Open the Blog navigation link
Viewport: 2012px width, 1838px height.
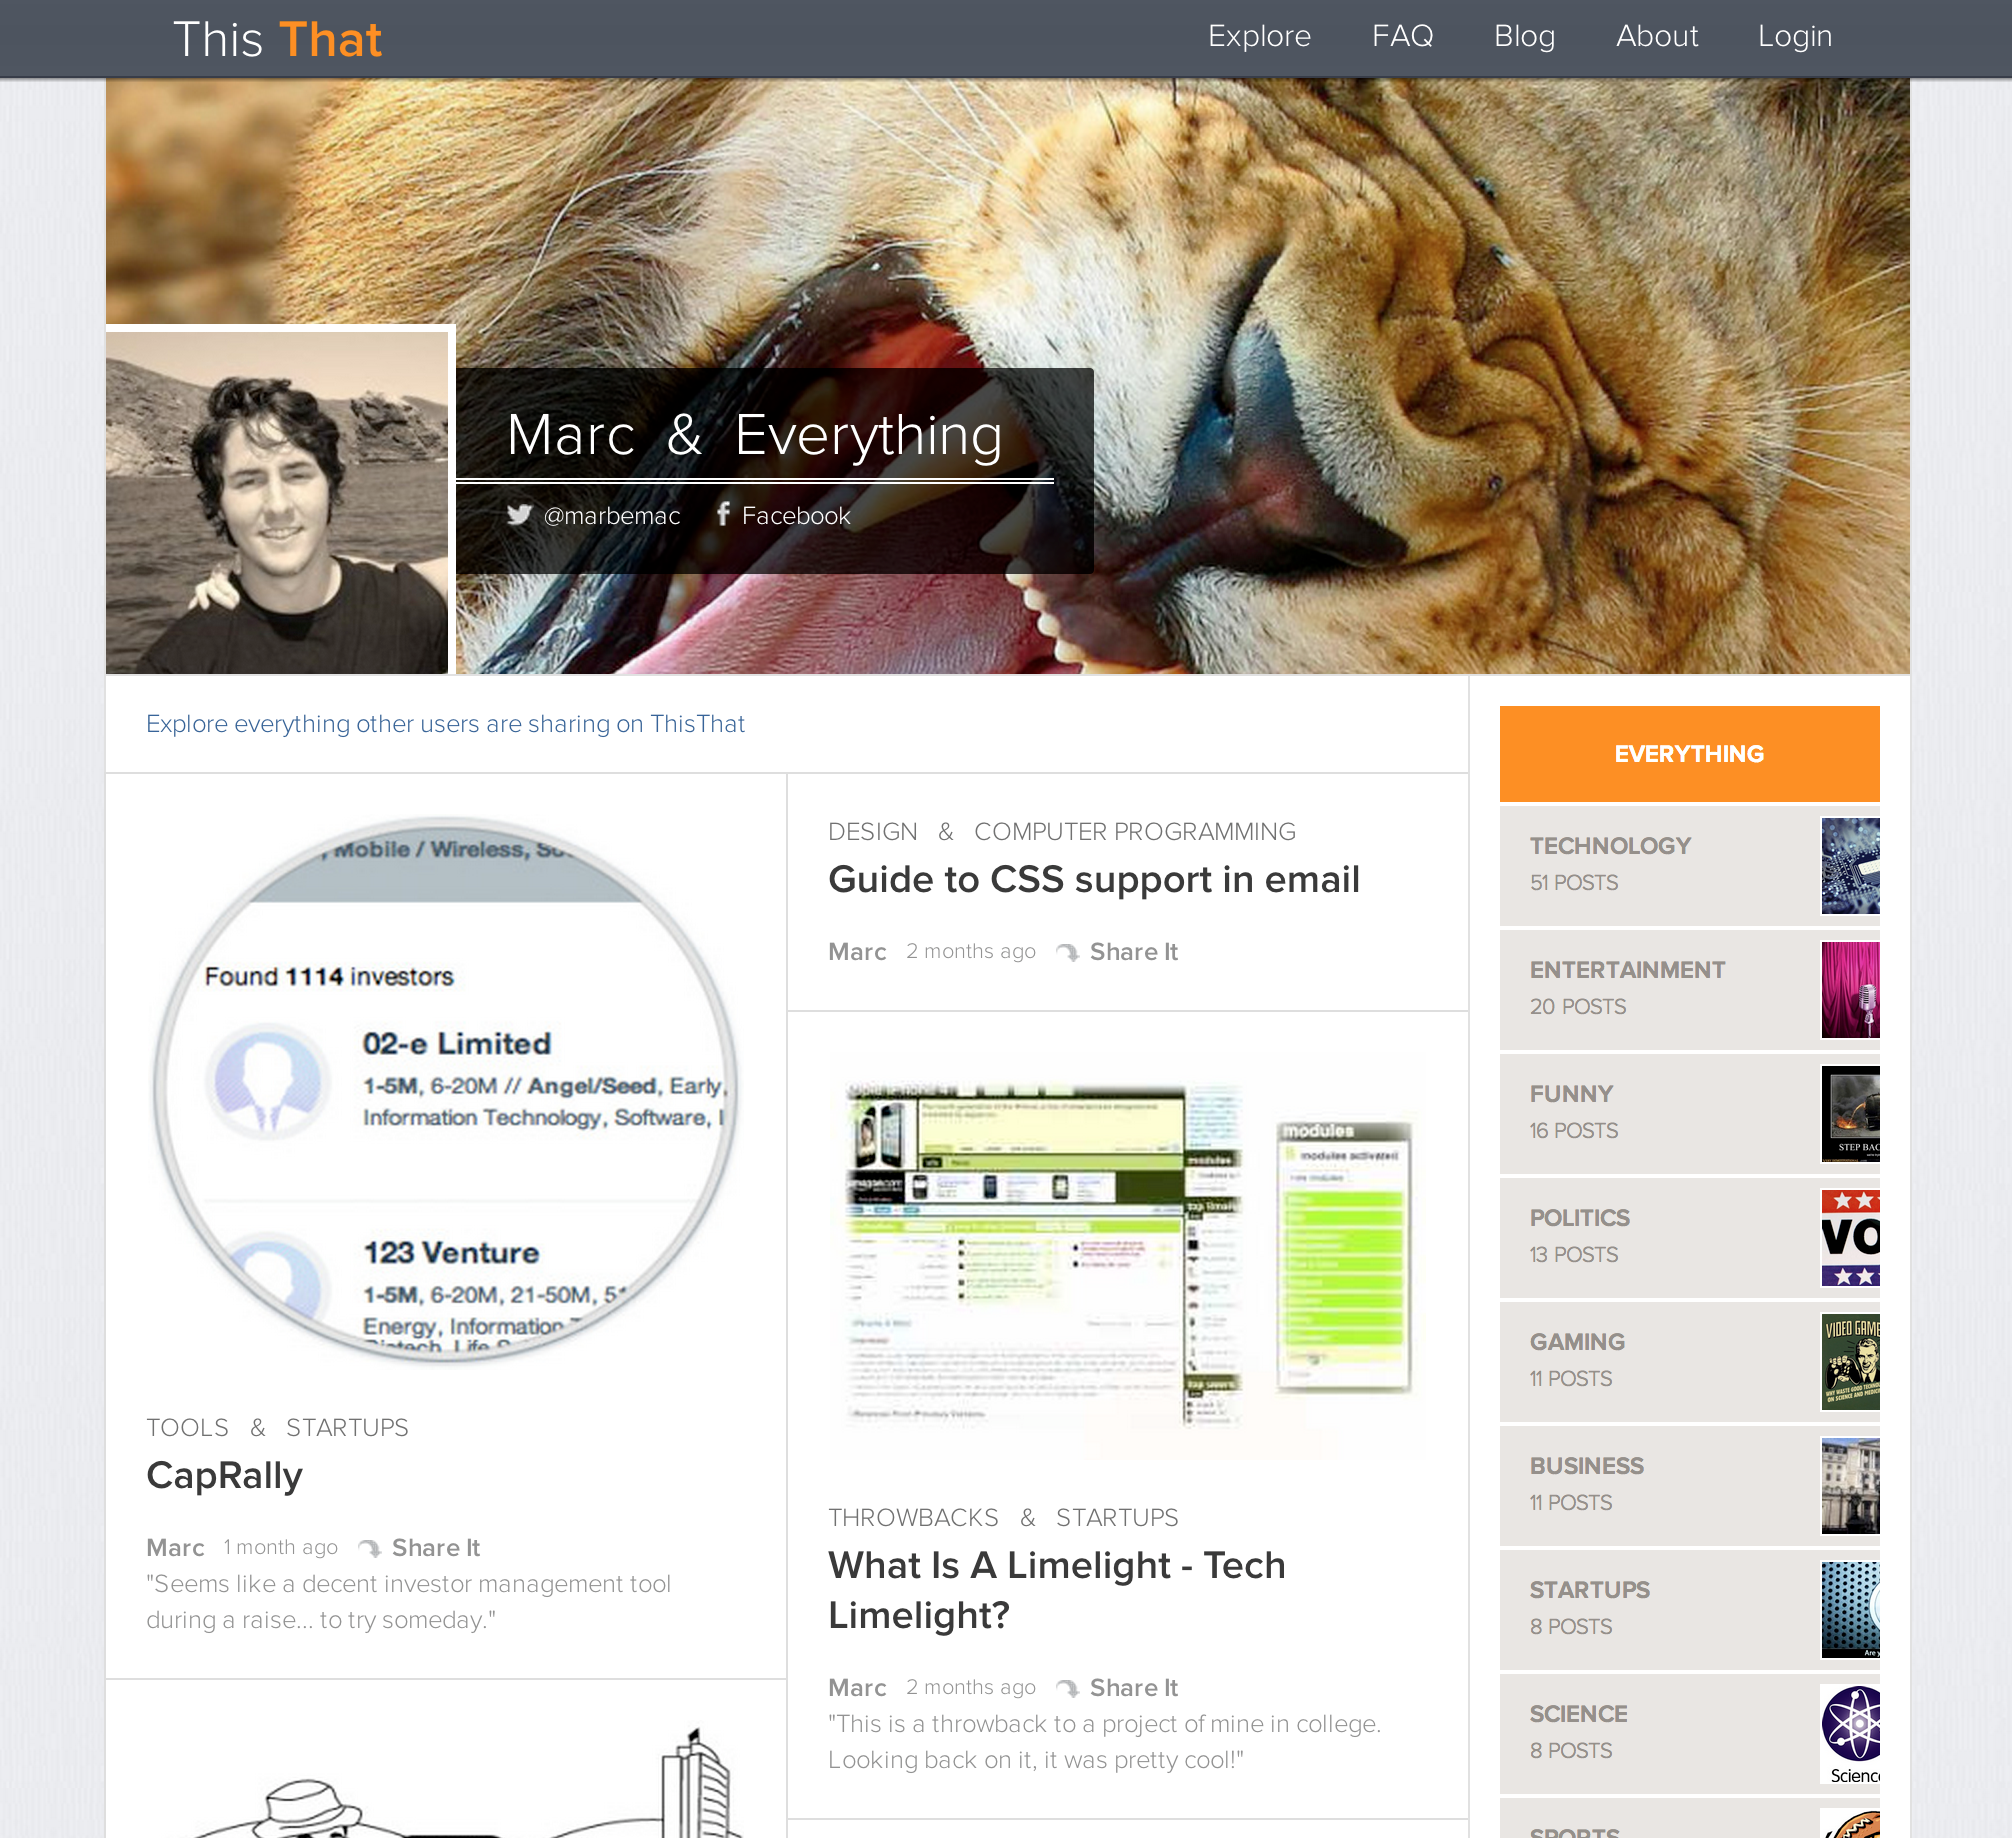[1524, 36]
